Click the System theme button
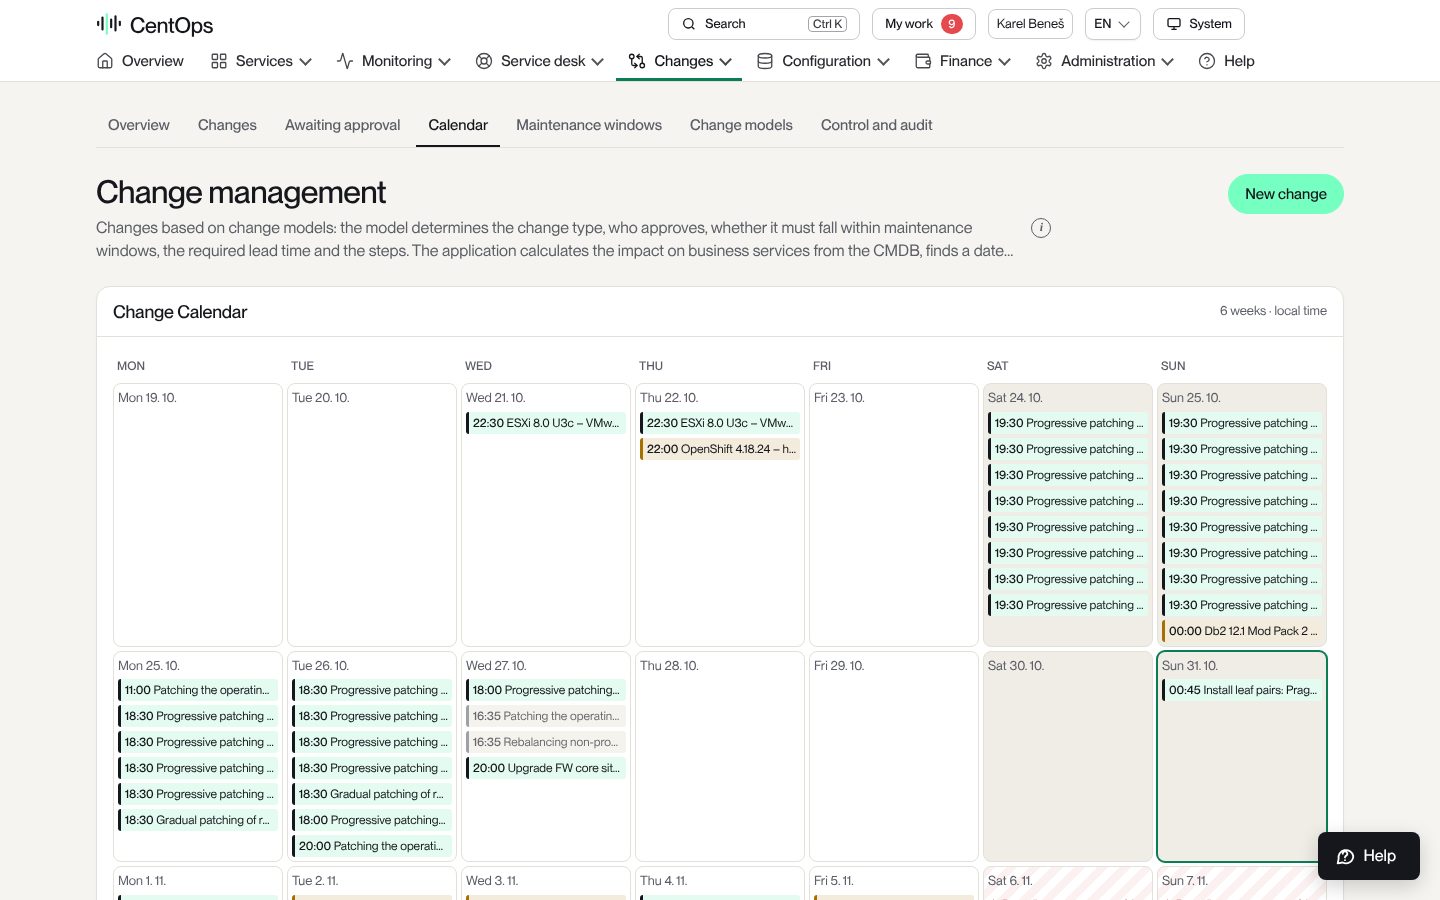 tap(1199, 24)
